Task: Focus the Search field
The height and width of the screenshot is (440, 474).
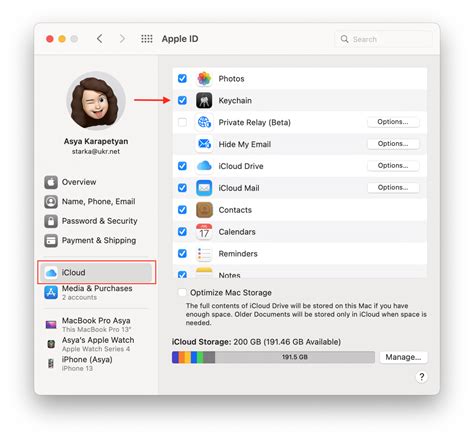Action: click(384, 39)
